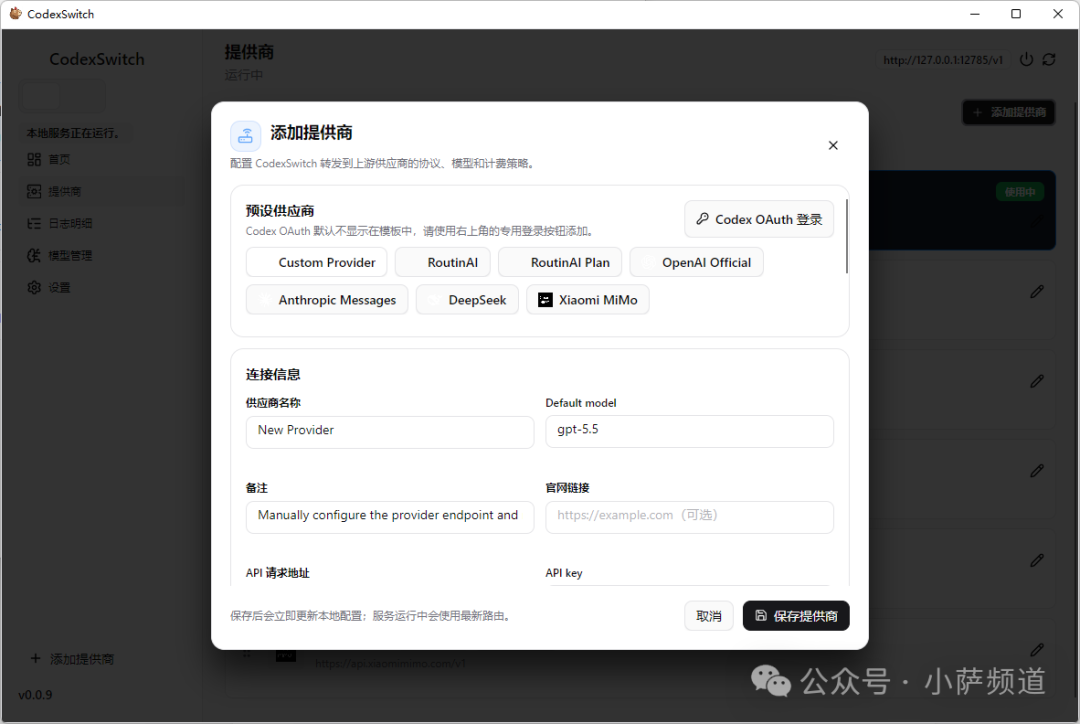Select the Custom Provider preset
This screenshot has height=724, width=1080.
(316, 262)
